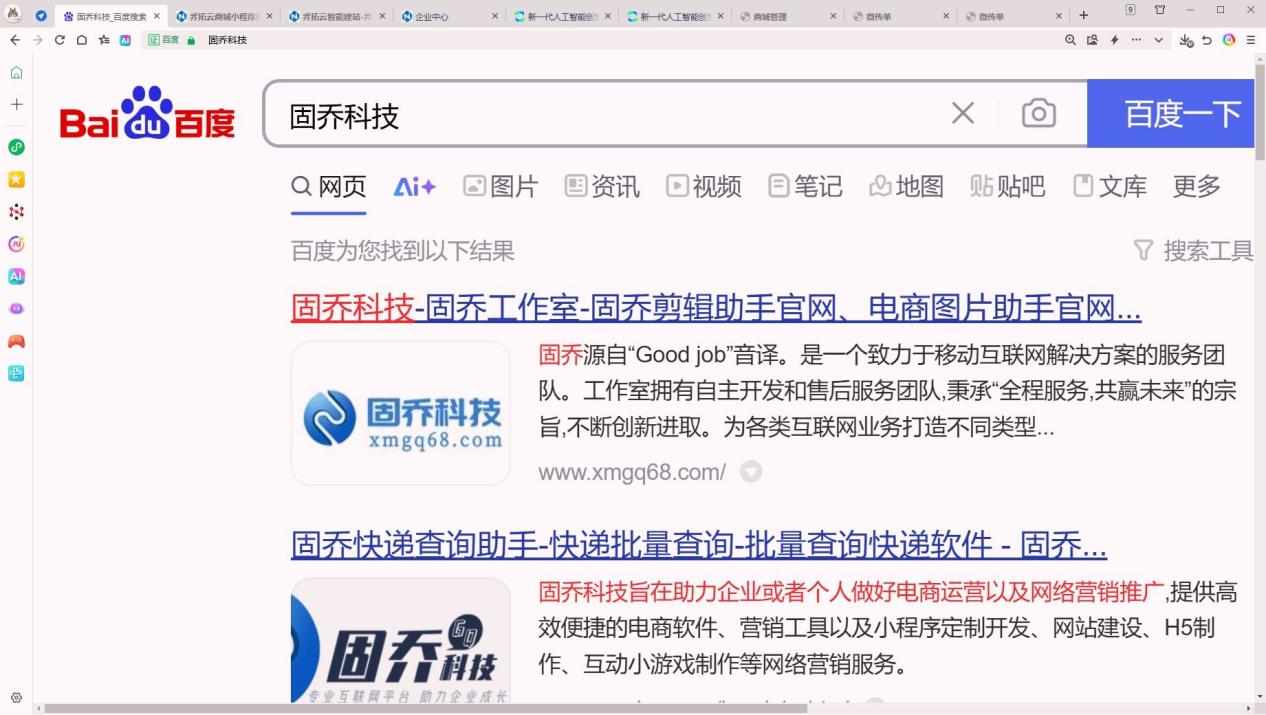Go to browser home page icon
This screenshot has width=1266, height=715.
click(x=82, y=40)
